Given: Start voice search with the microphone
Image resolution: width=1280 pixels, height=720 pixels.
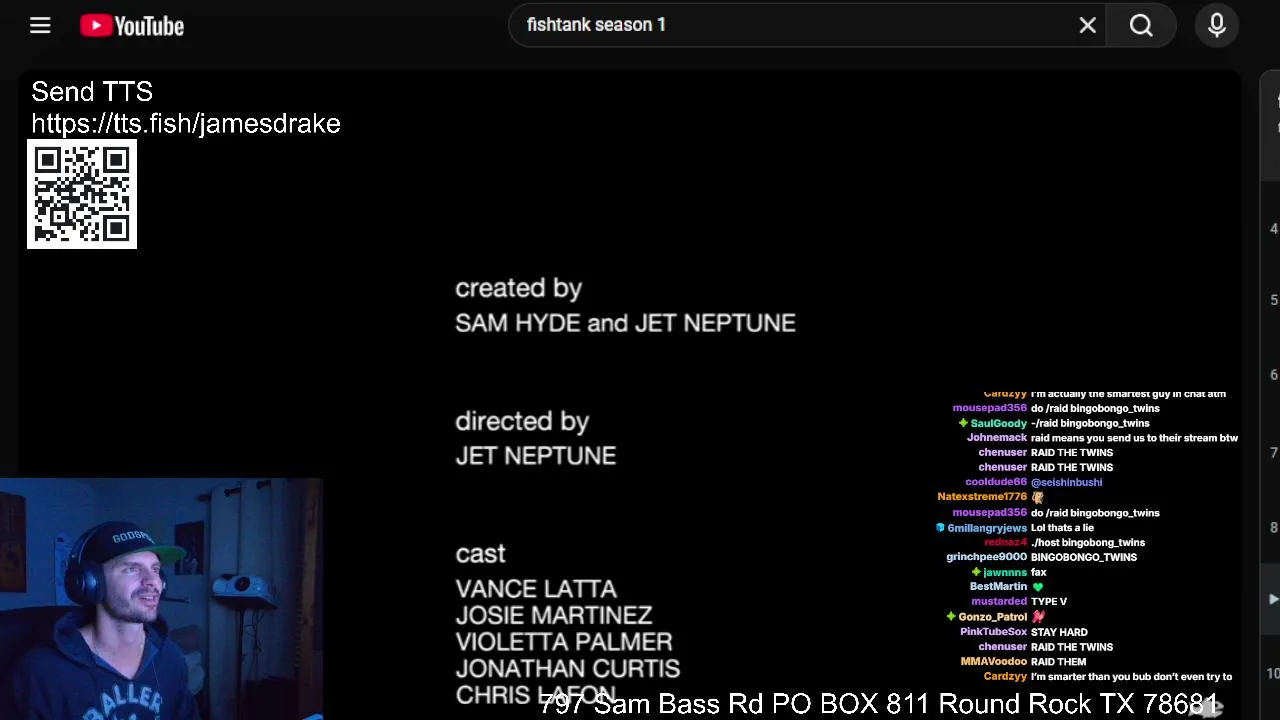Looking at the screenshot, I should click(1217, 26).
